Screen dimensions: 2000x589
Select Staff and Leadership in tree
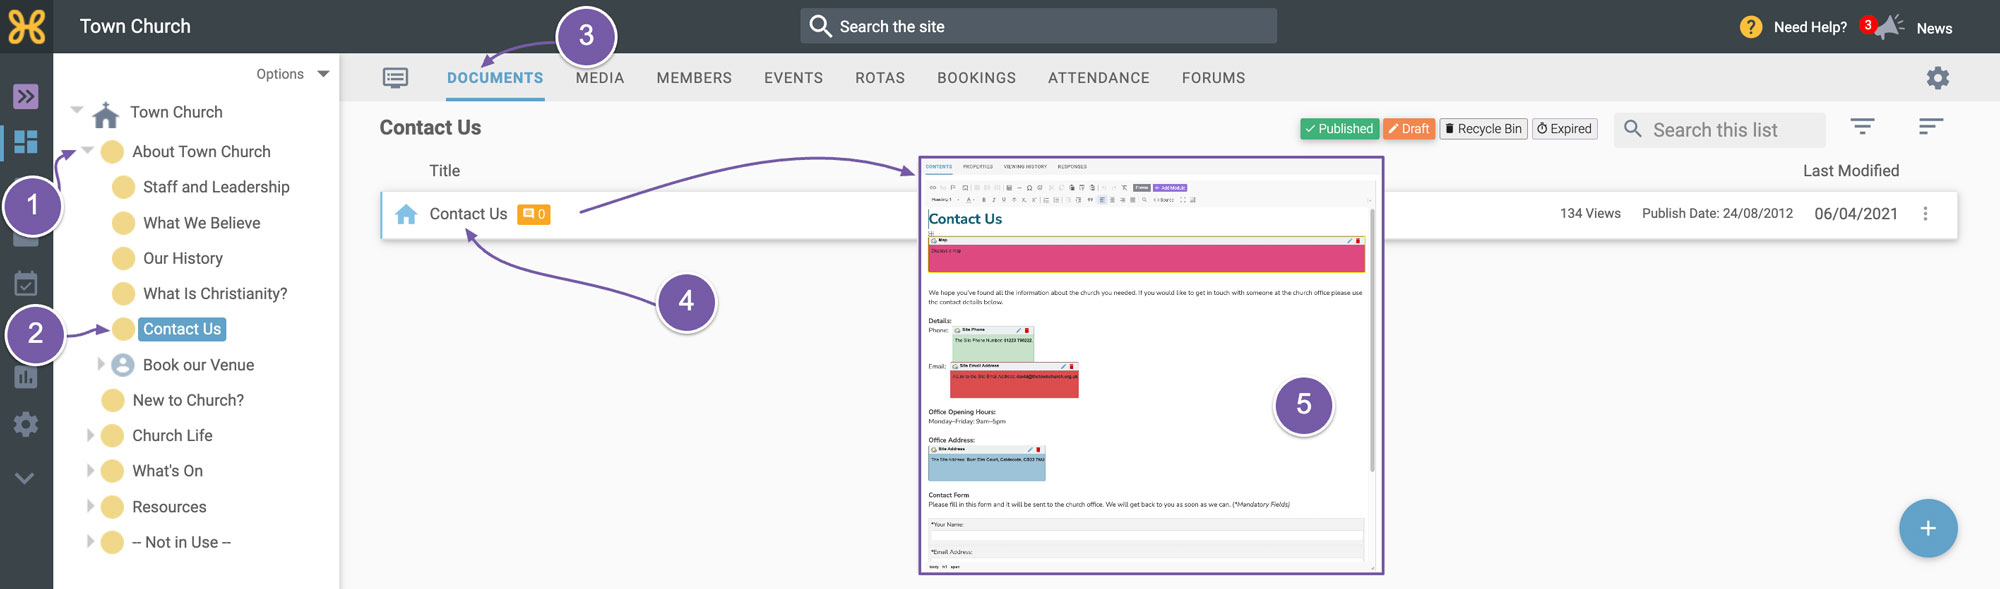(x=216, y=187)
